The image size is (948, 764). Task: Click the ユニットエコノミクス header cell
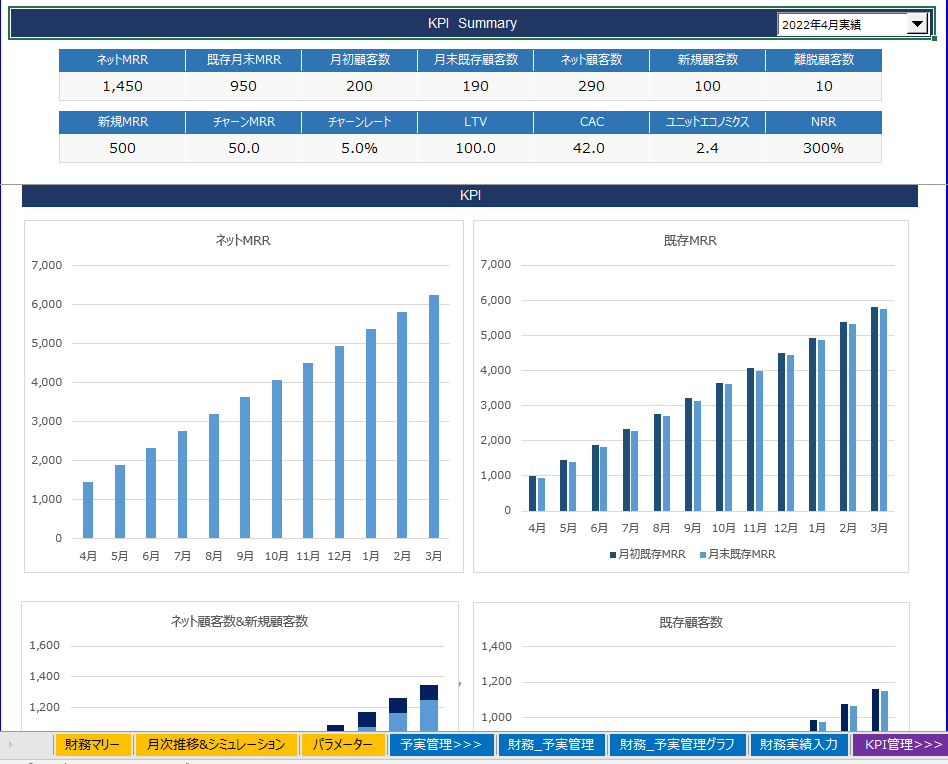point(707,122)
